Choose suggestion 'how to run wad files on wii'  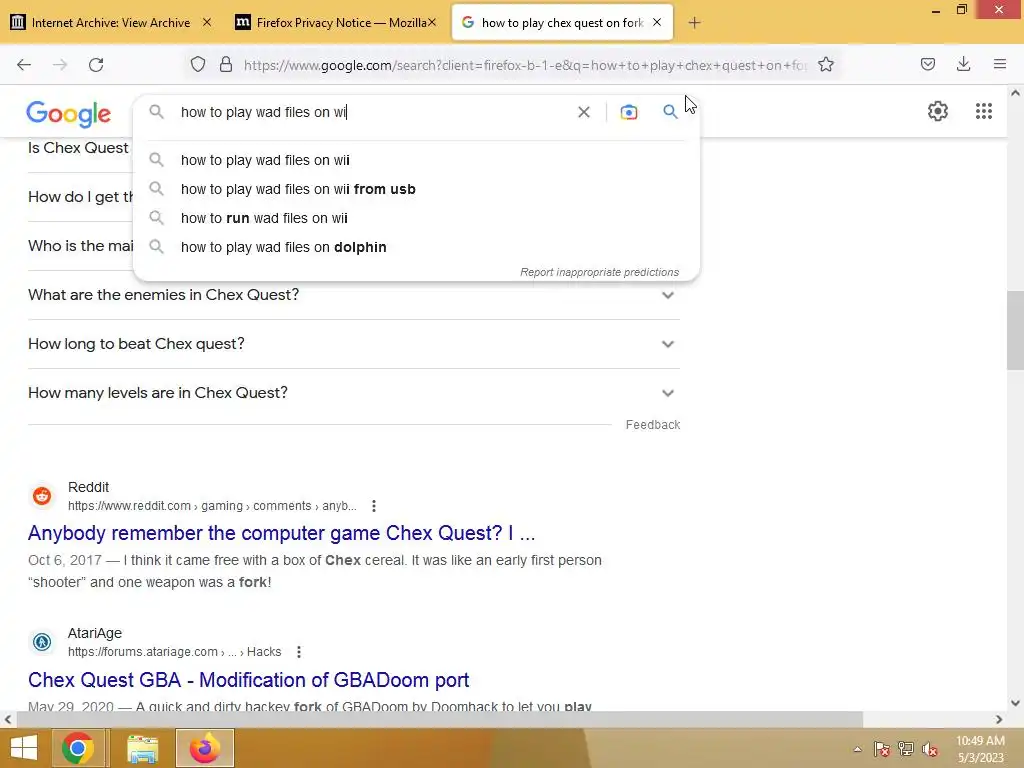coord(416,218)
